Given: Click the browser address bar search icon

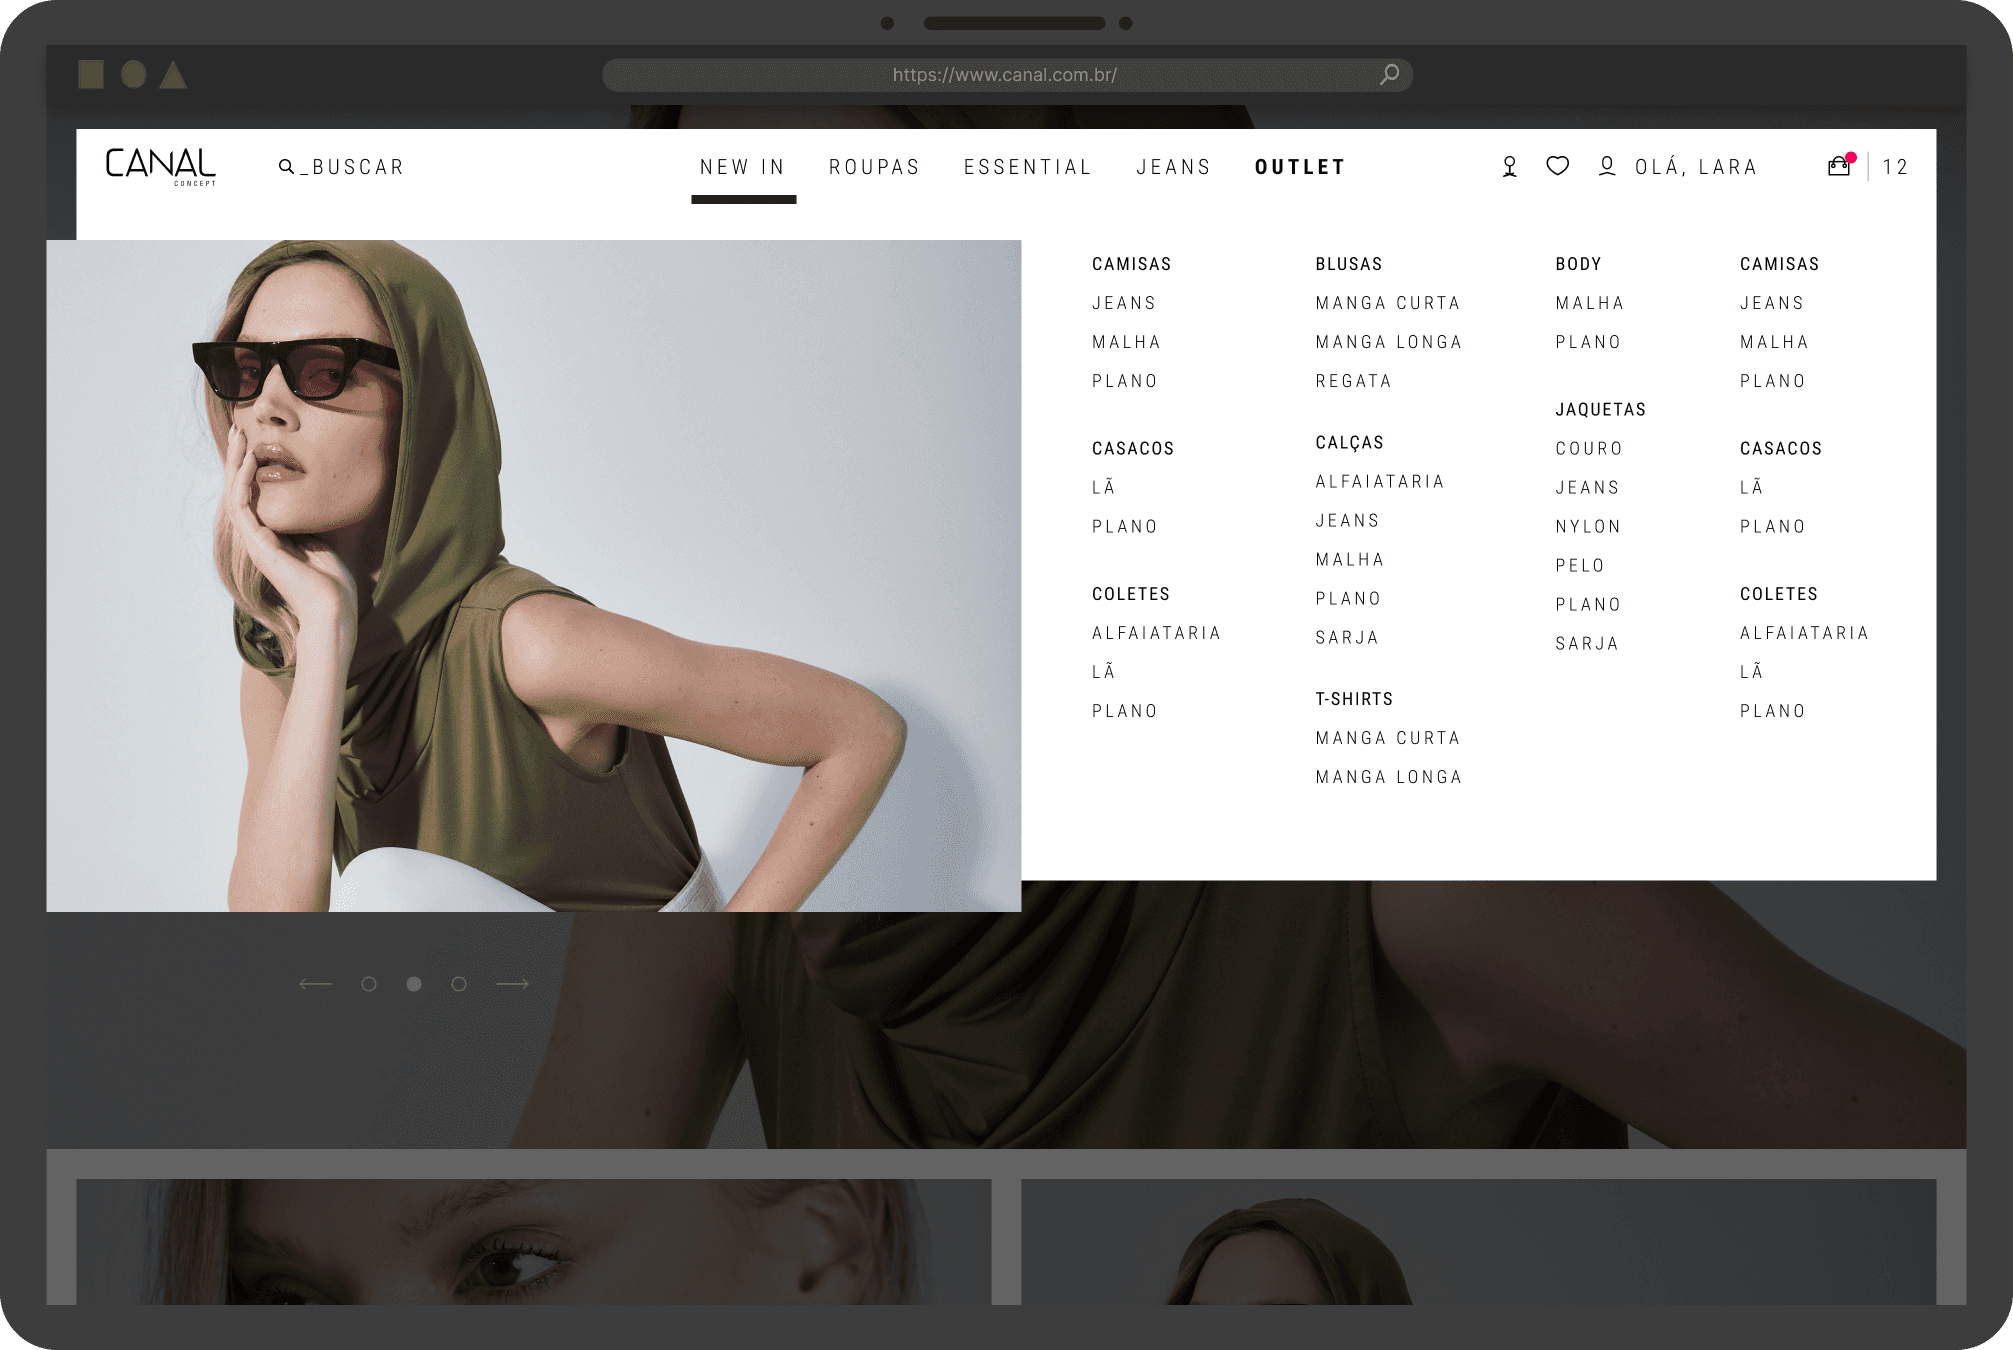Looking at the screenshot, I should click(1389, 75).
